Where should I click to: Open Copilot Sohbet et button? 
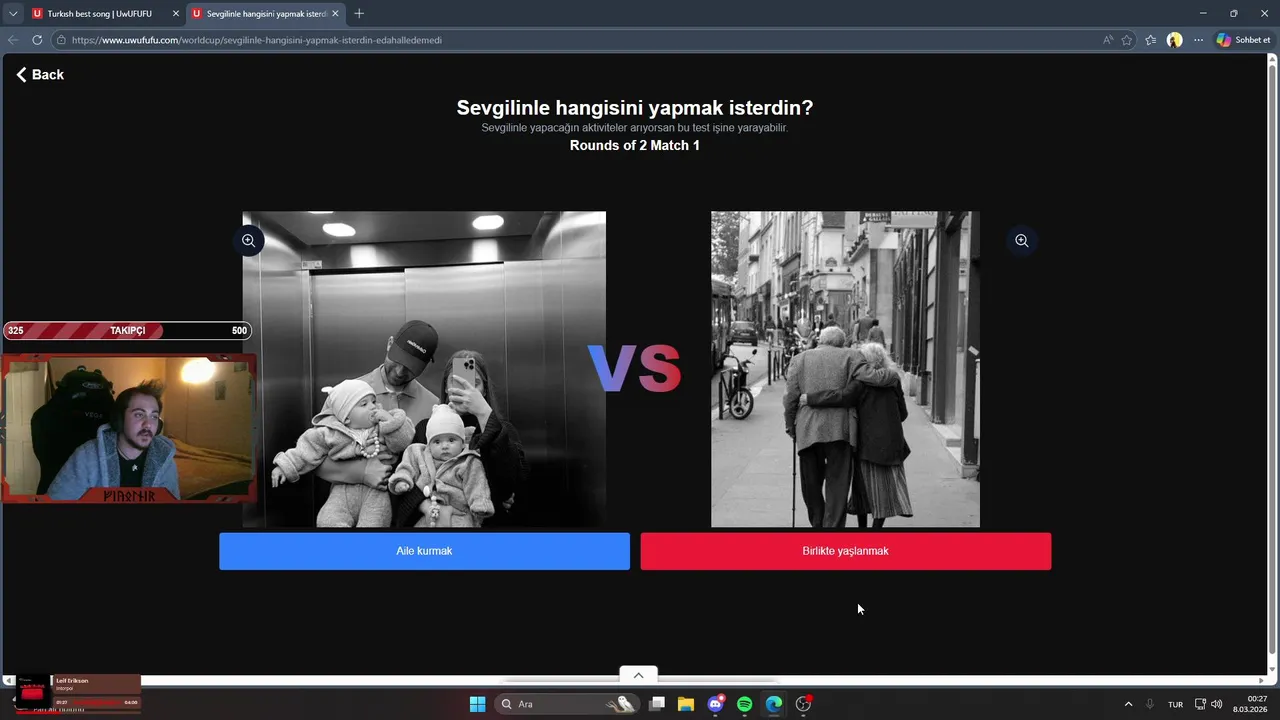(x=1243, y=40)
